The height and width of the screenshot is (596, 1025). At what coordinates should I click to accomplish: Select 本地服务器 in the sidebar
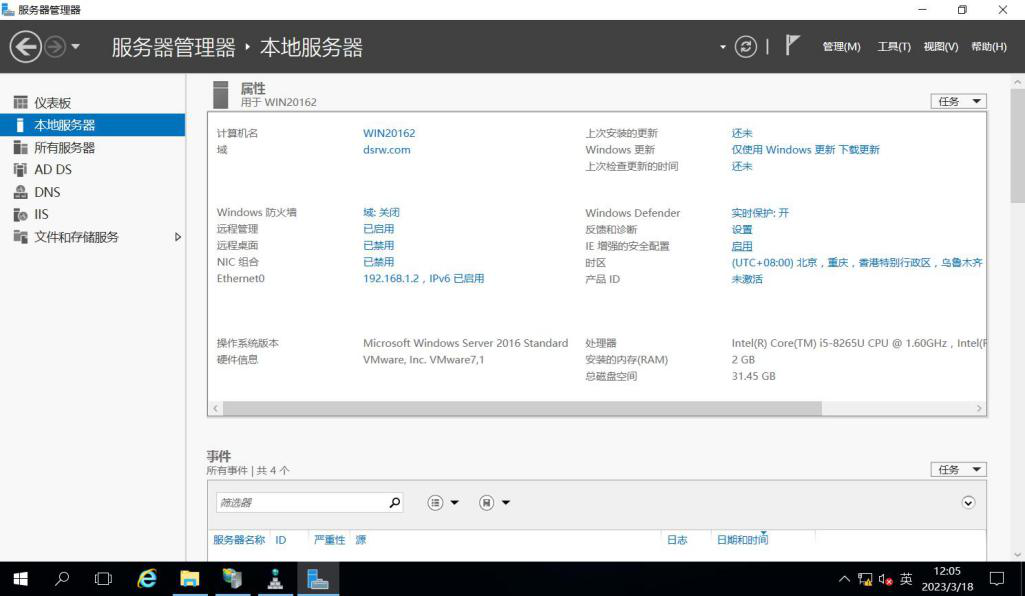click(x=92, y=125)
